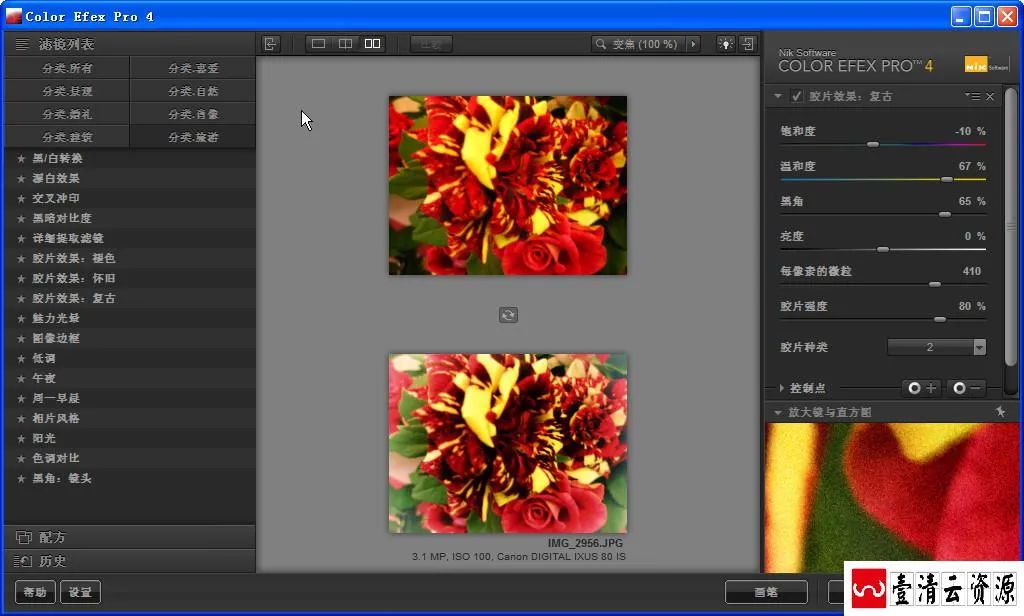Select side-by-side preview view
1024x616 pixels.
tap(372, 44)
